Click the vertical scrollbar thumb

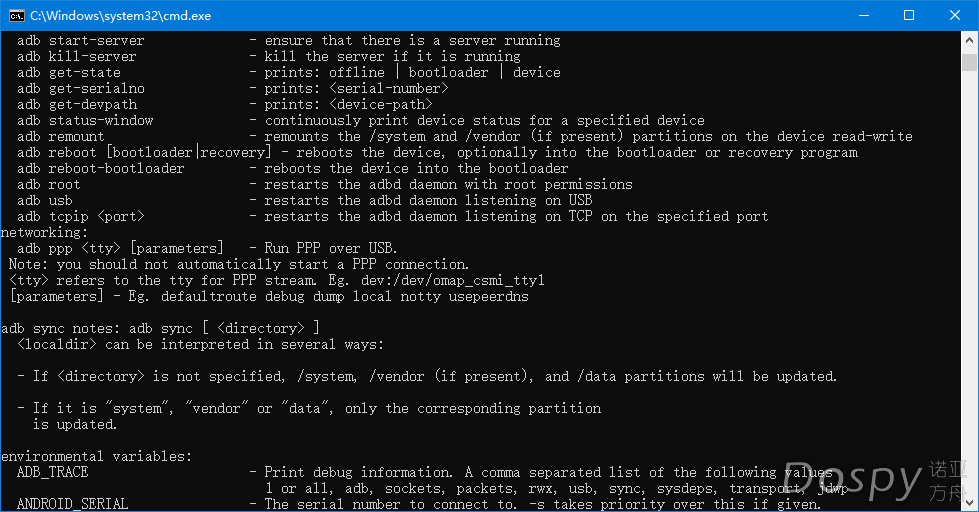pos(969,62)
